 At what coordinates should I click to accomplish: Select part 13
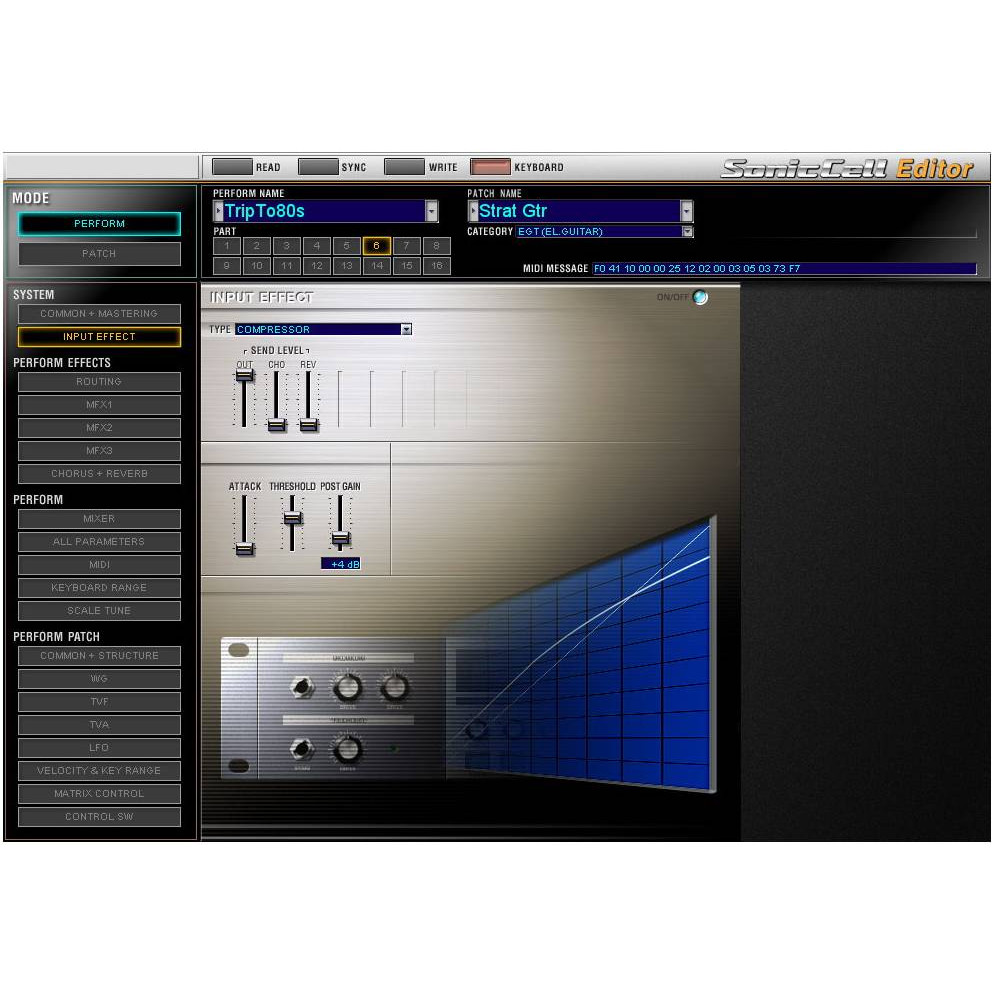pos(347,266)
